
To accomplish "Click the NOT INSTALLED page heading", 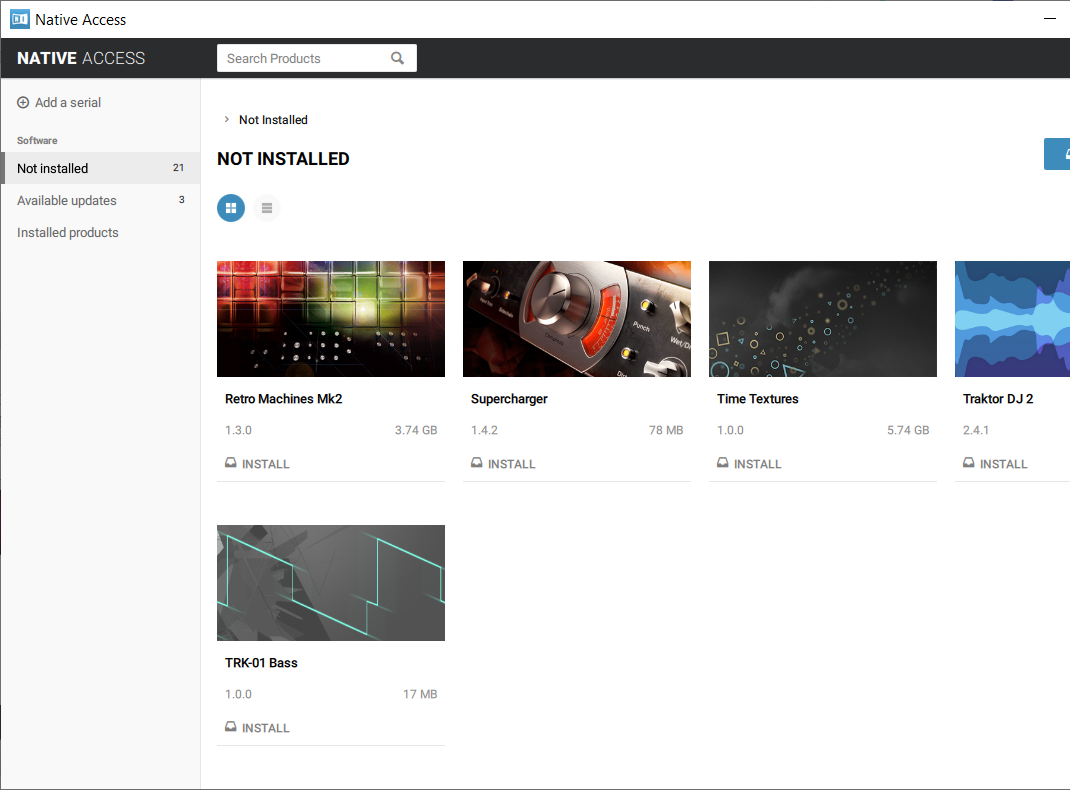I will [x=283, y=158].
